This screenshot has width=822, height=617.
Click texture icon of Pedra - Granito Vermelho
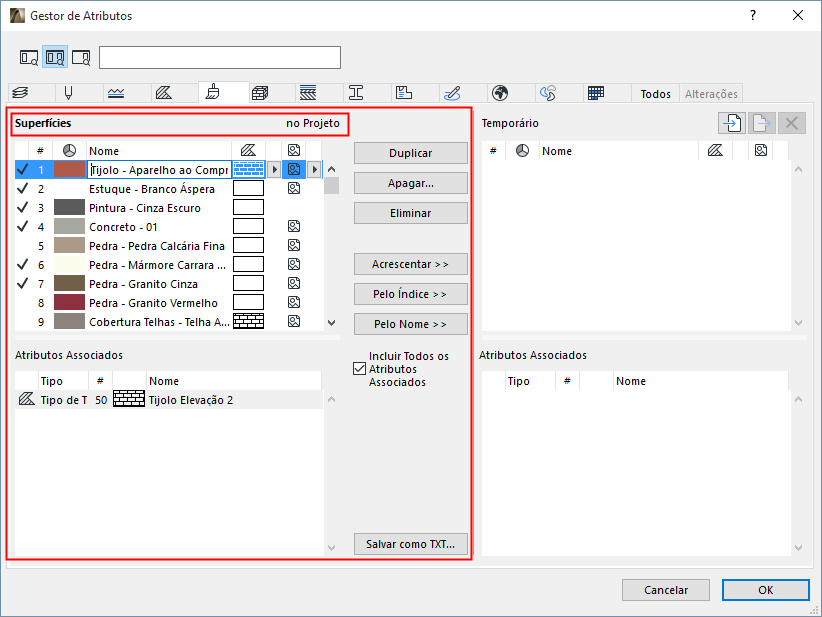point(294,302)
